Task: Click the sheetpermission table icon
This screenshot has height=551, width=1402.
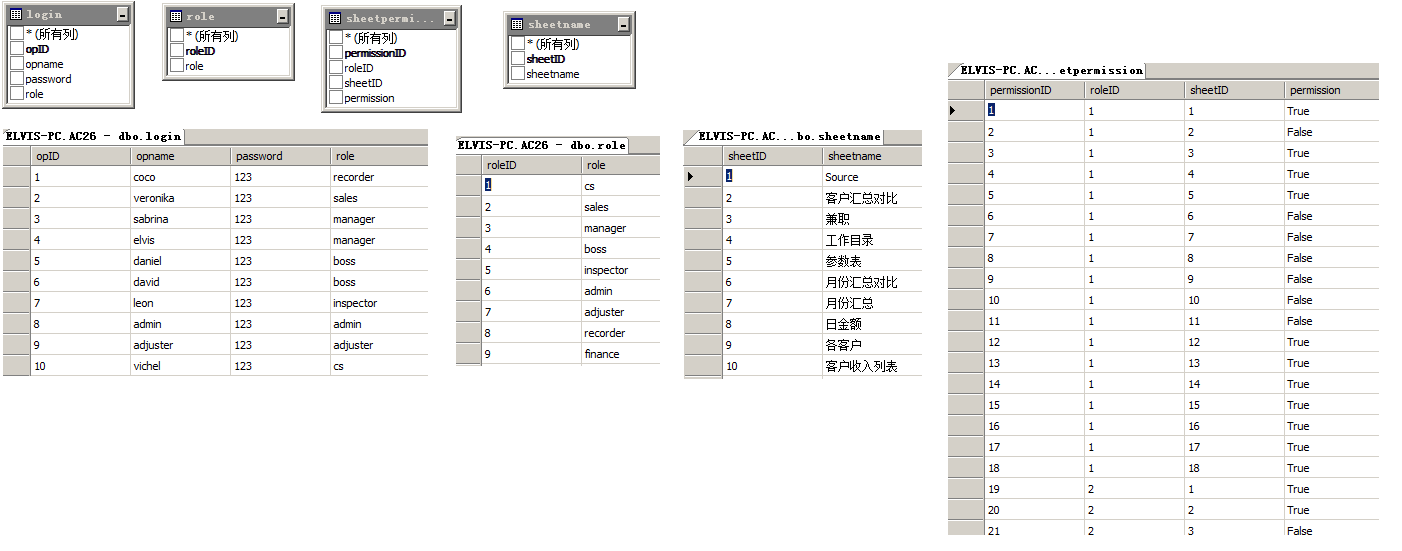Action: 336,19
